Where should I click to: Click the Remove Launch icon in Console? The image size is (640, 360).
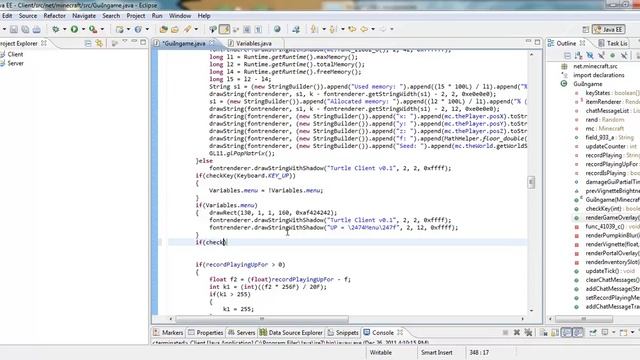coord(517,333)
